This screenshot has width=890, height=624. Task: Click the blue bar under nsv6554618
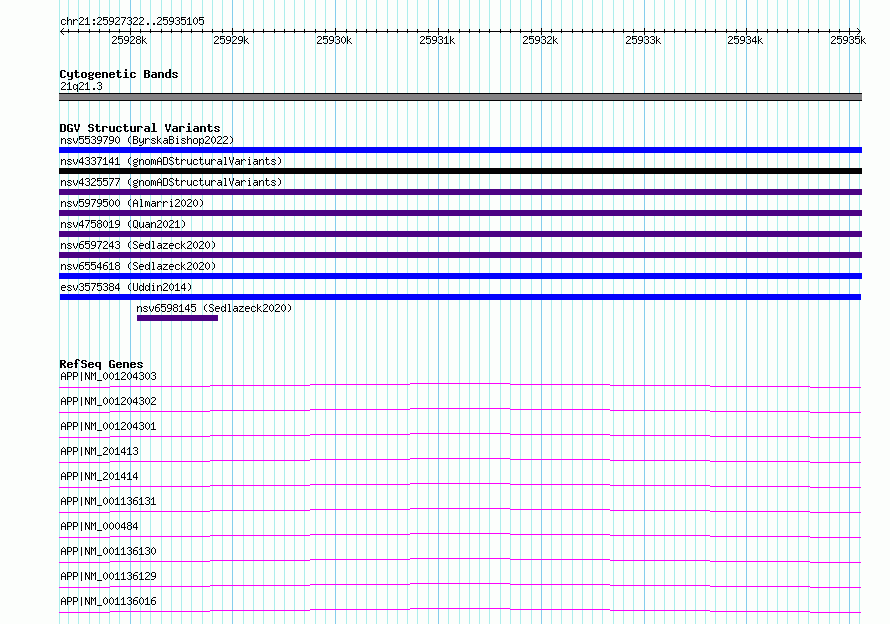460,276
